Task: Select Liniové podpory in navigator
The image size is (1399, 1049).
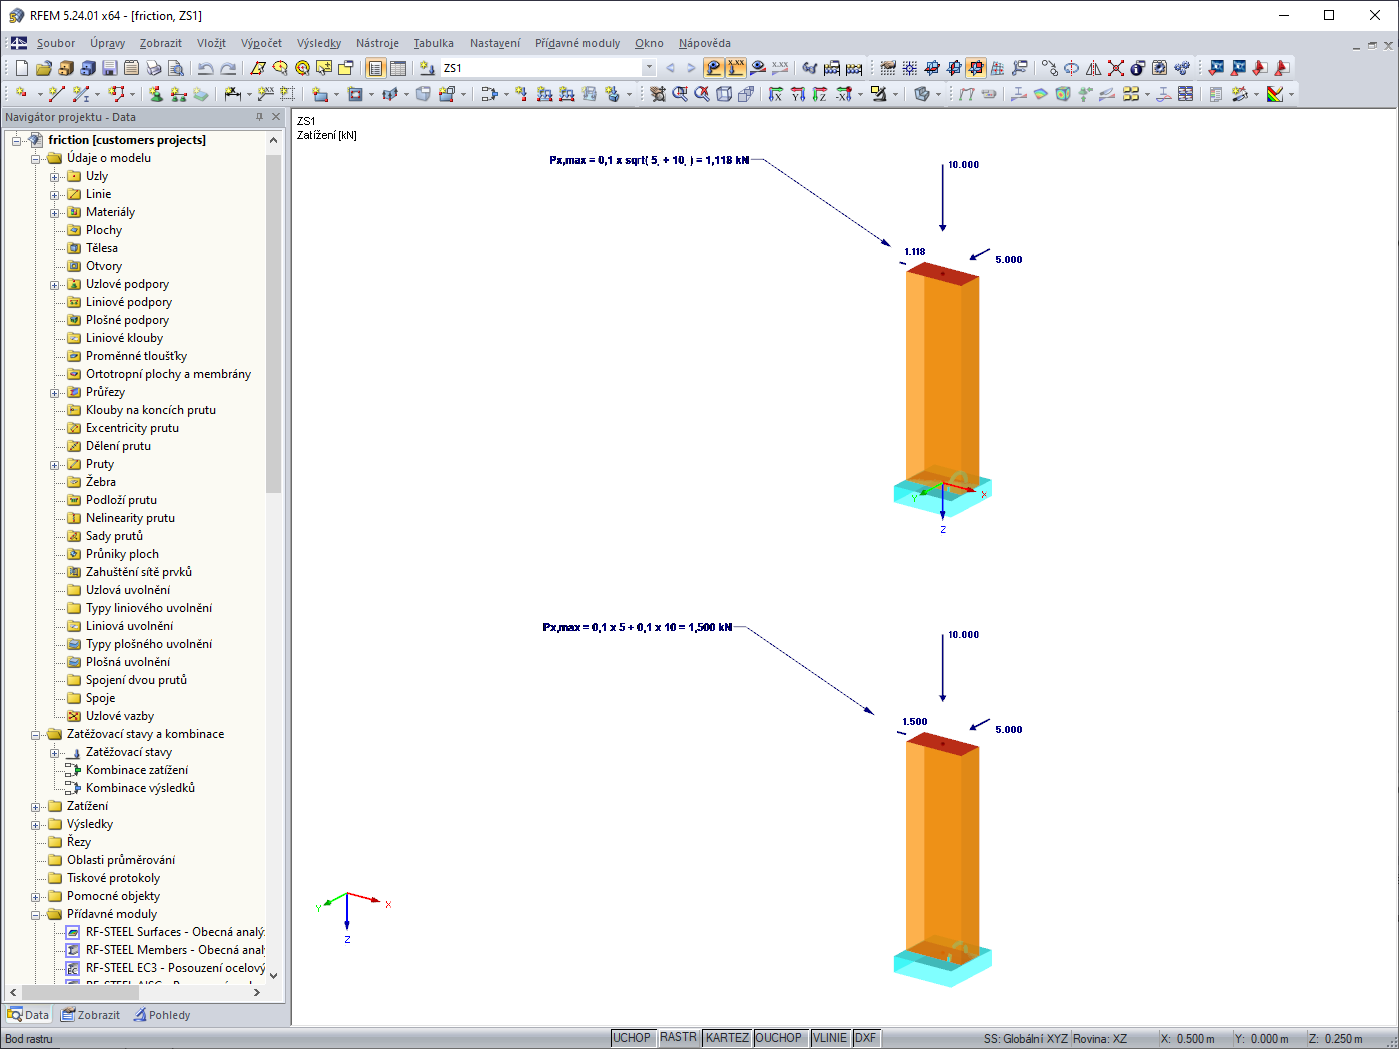Action: [x=129, y=302]
